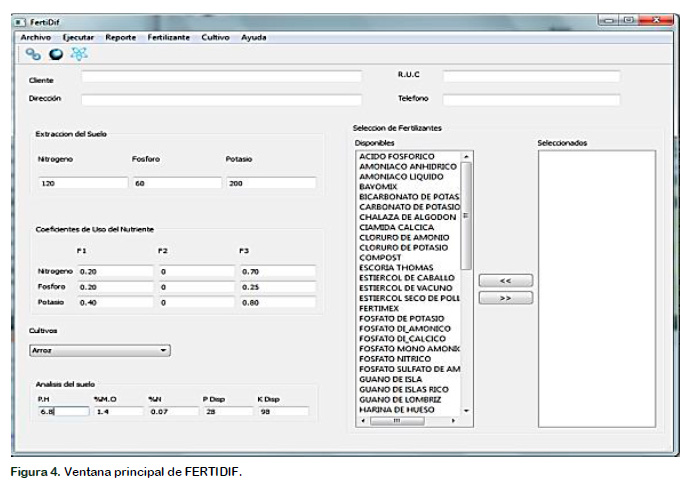Click the << button to remove fertilizer
The image size is (696, 481).
coord(506,280)
